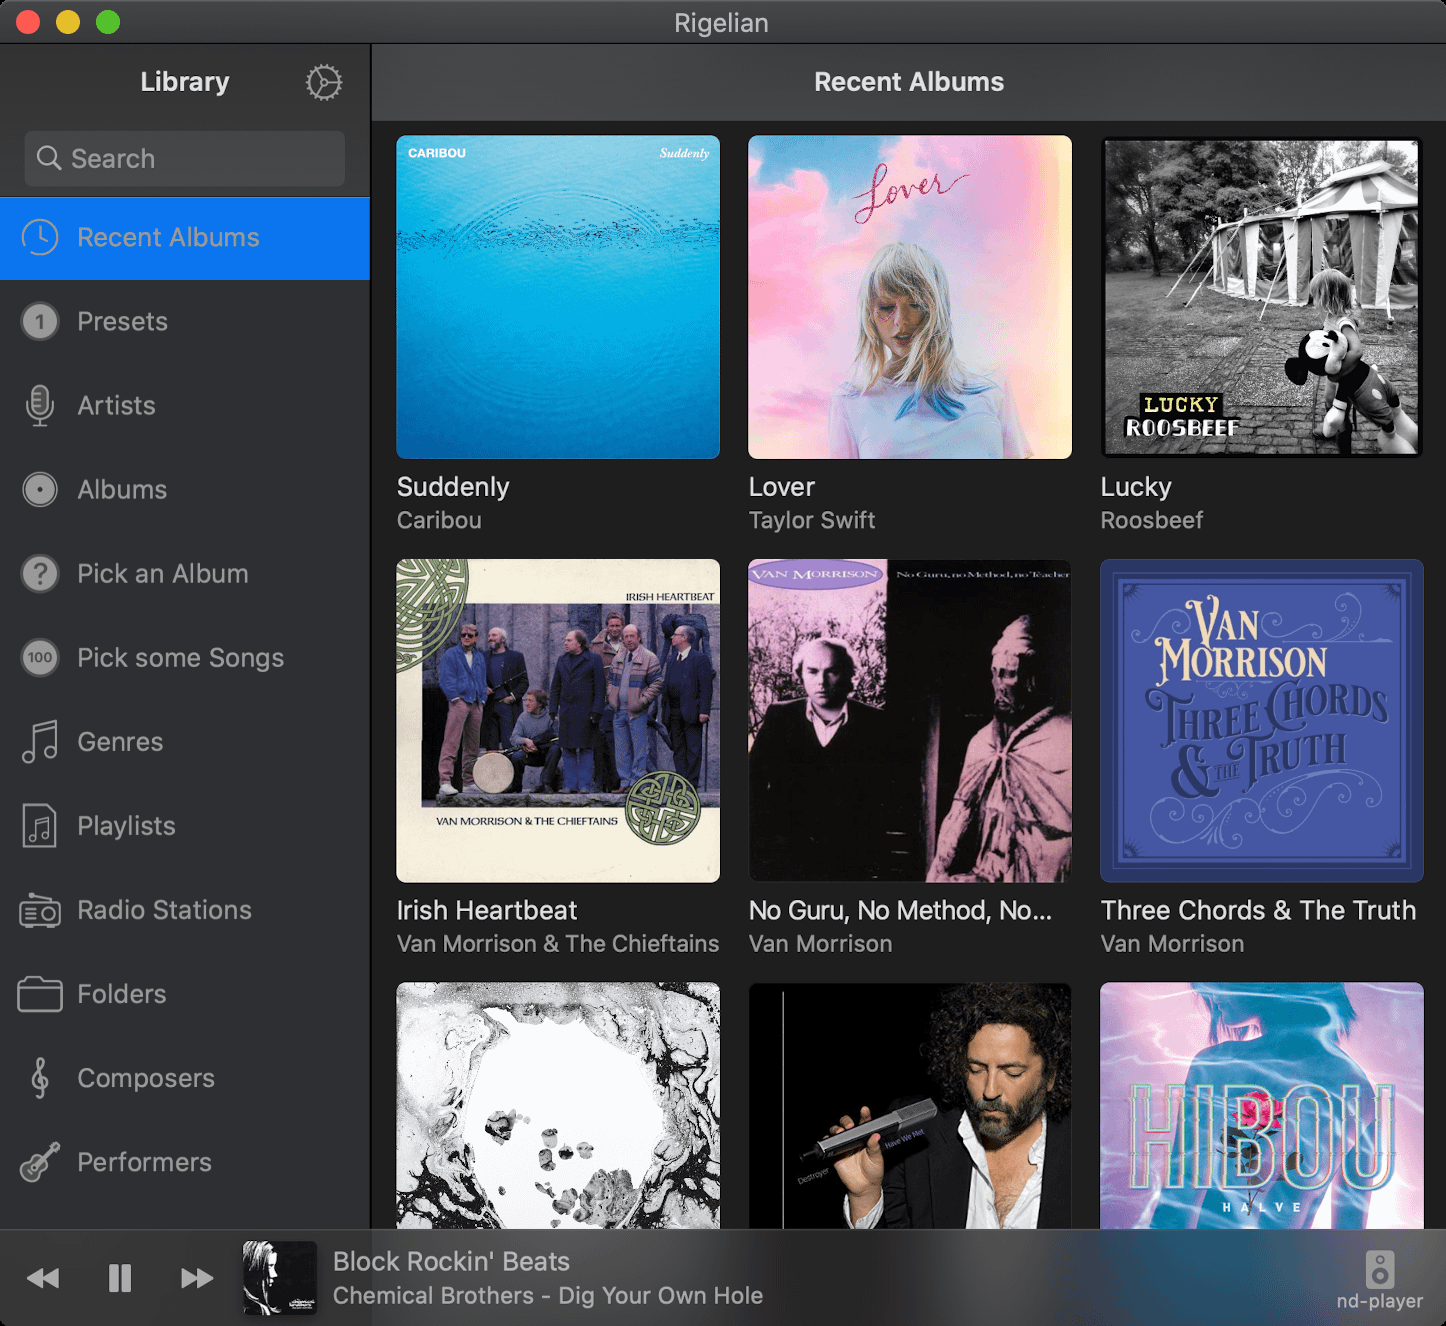Skip to the next track
The height and width of the screenshot is (1326, 1446).
click(x=196, y=1277)
